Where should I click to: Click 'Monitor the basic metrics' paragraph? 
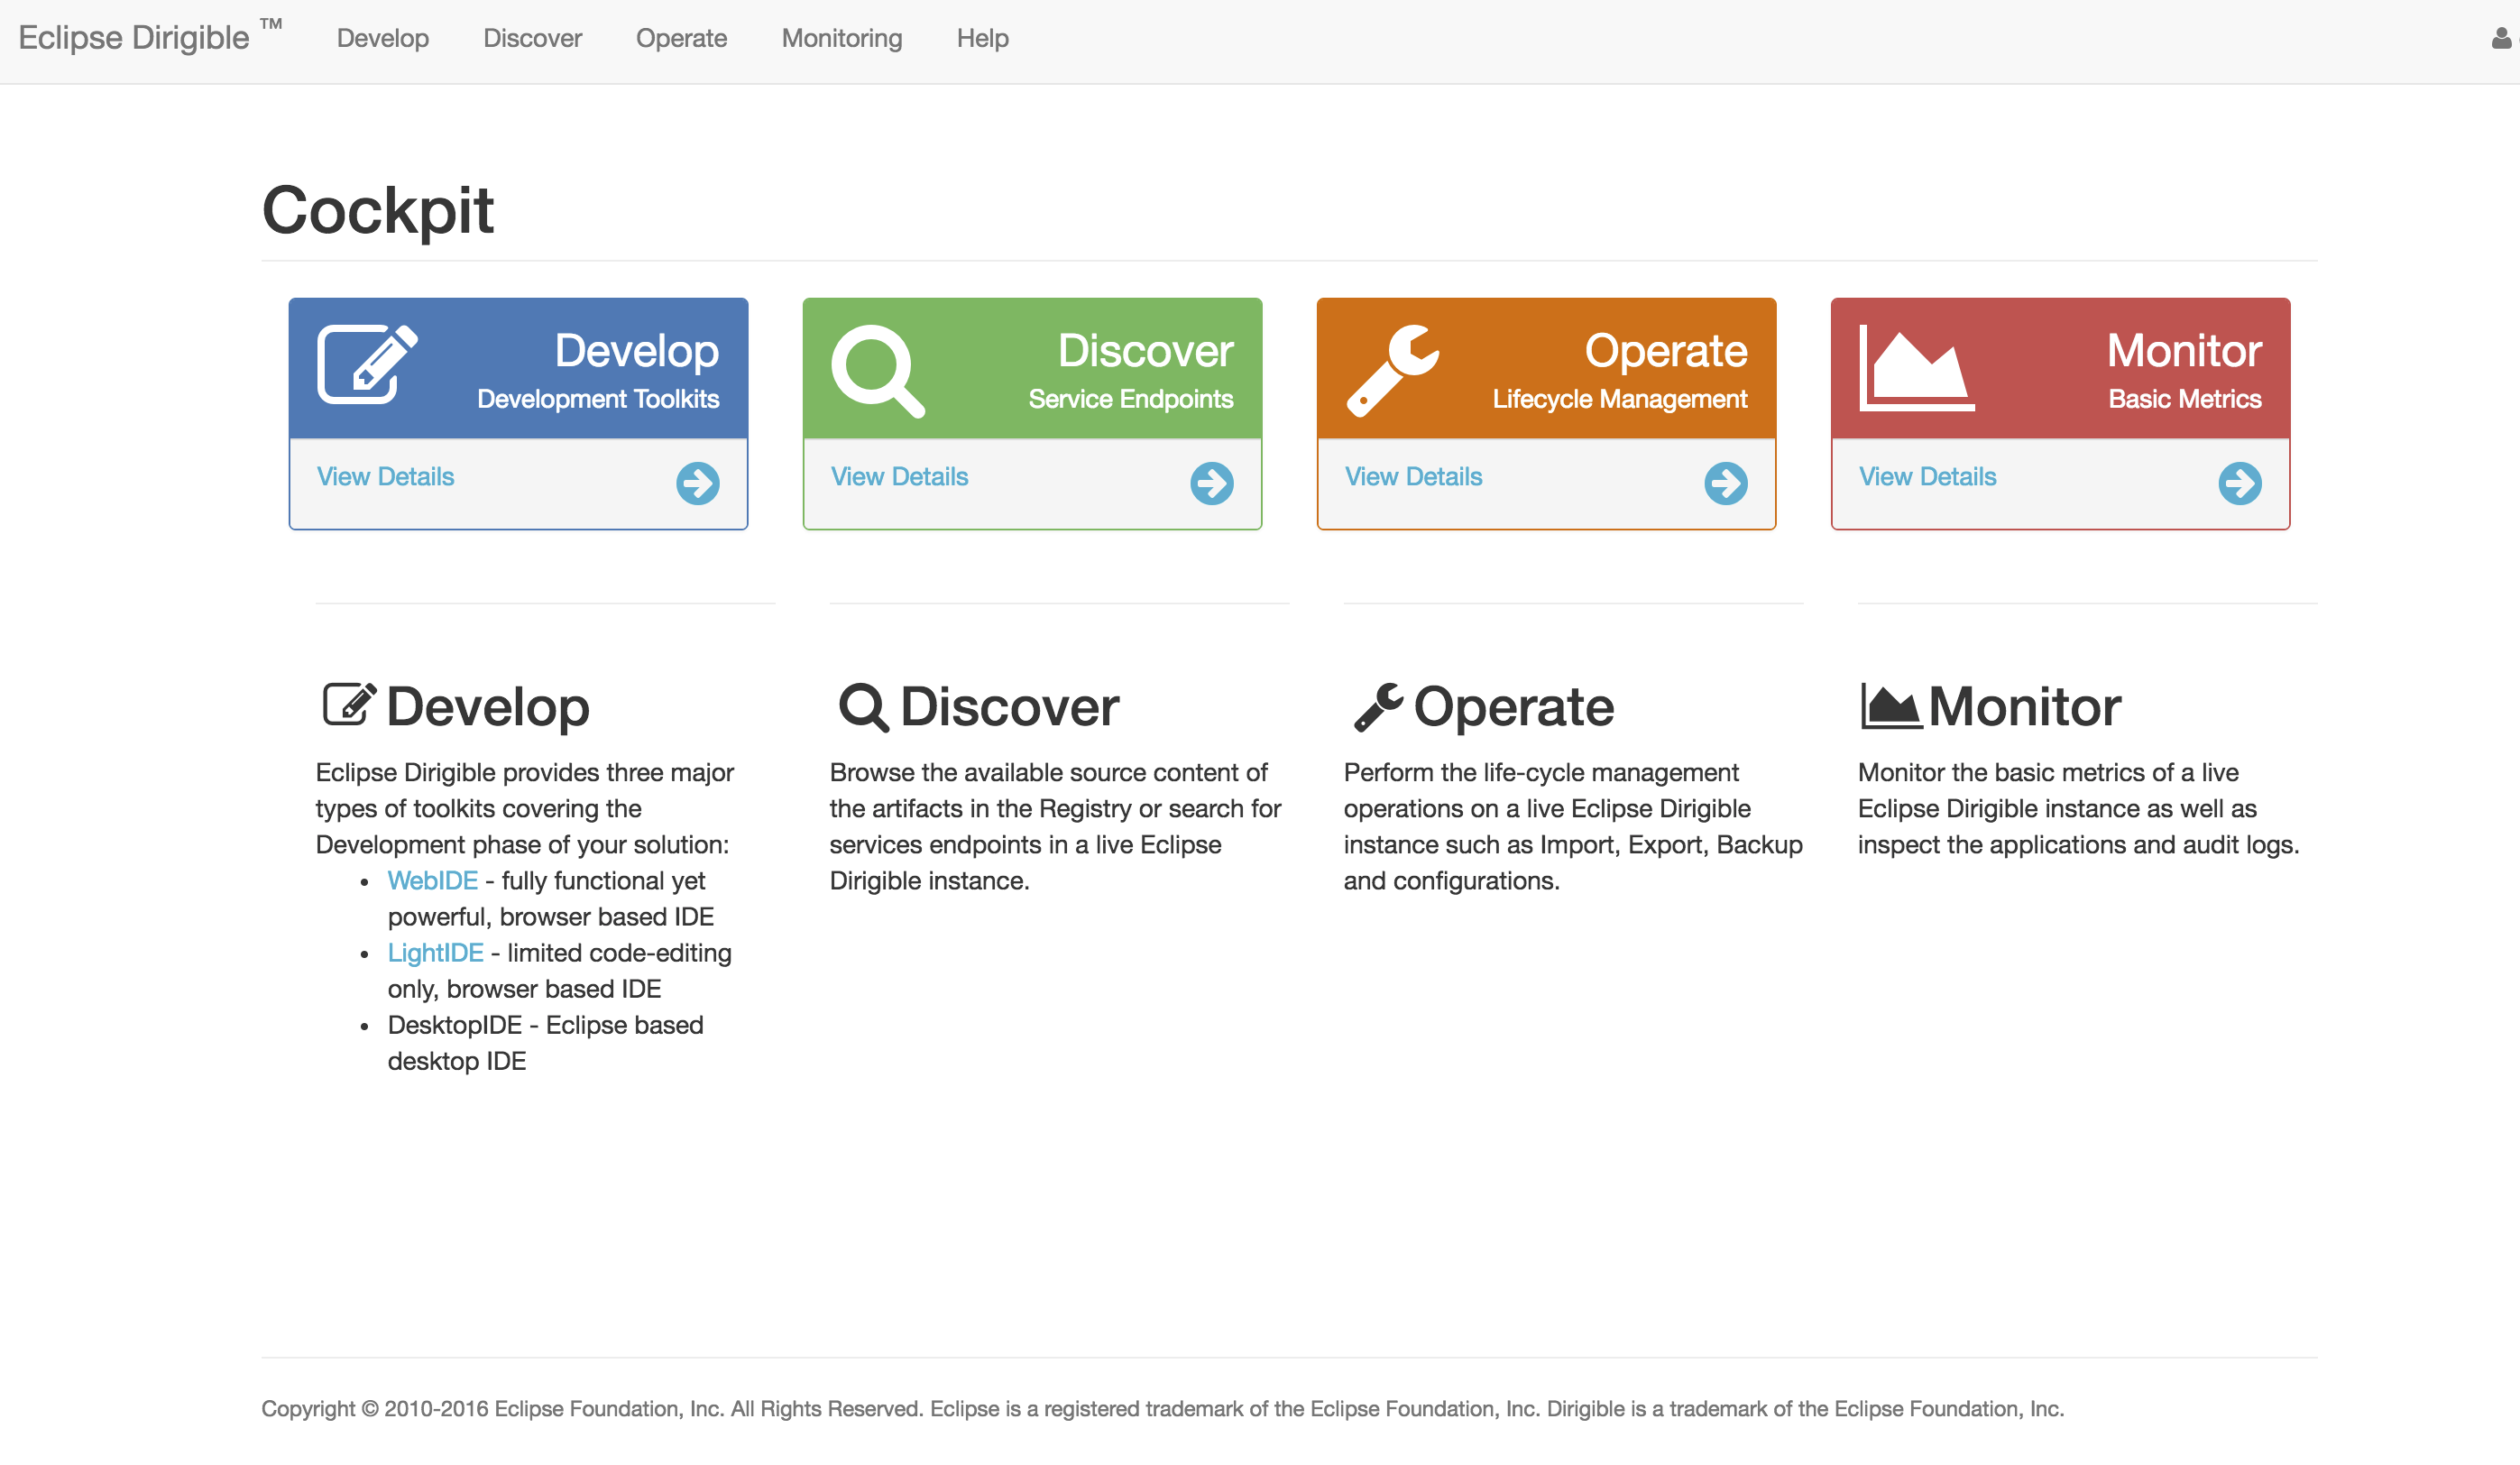(2078, 808)
